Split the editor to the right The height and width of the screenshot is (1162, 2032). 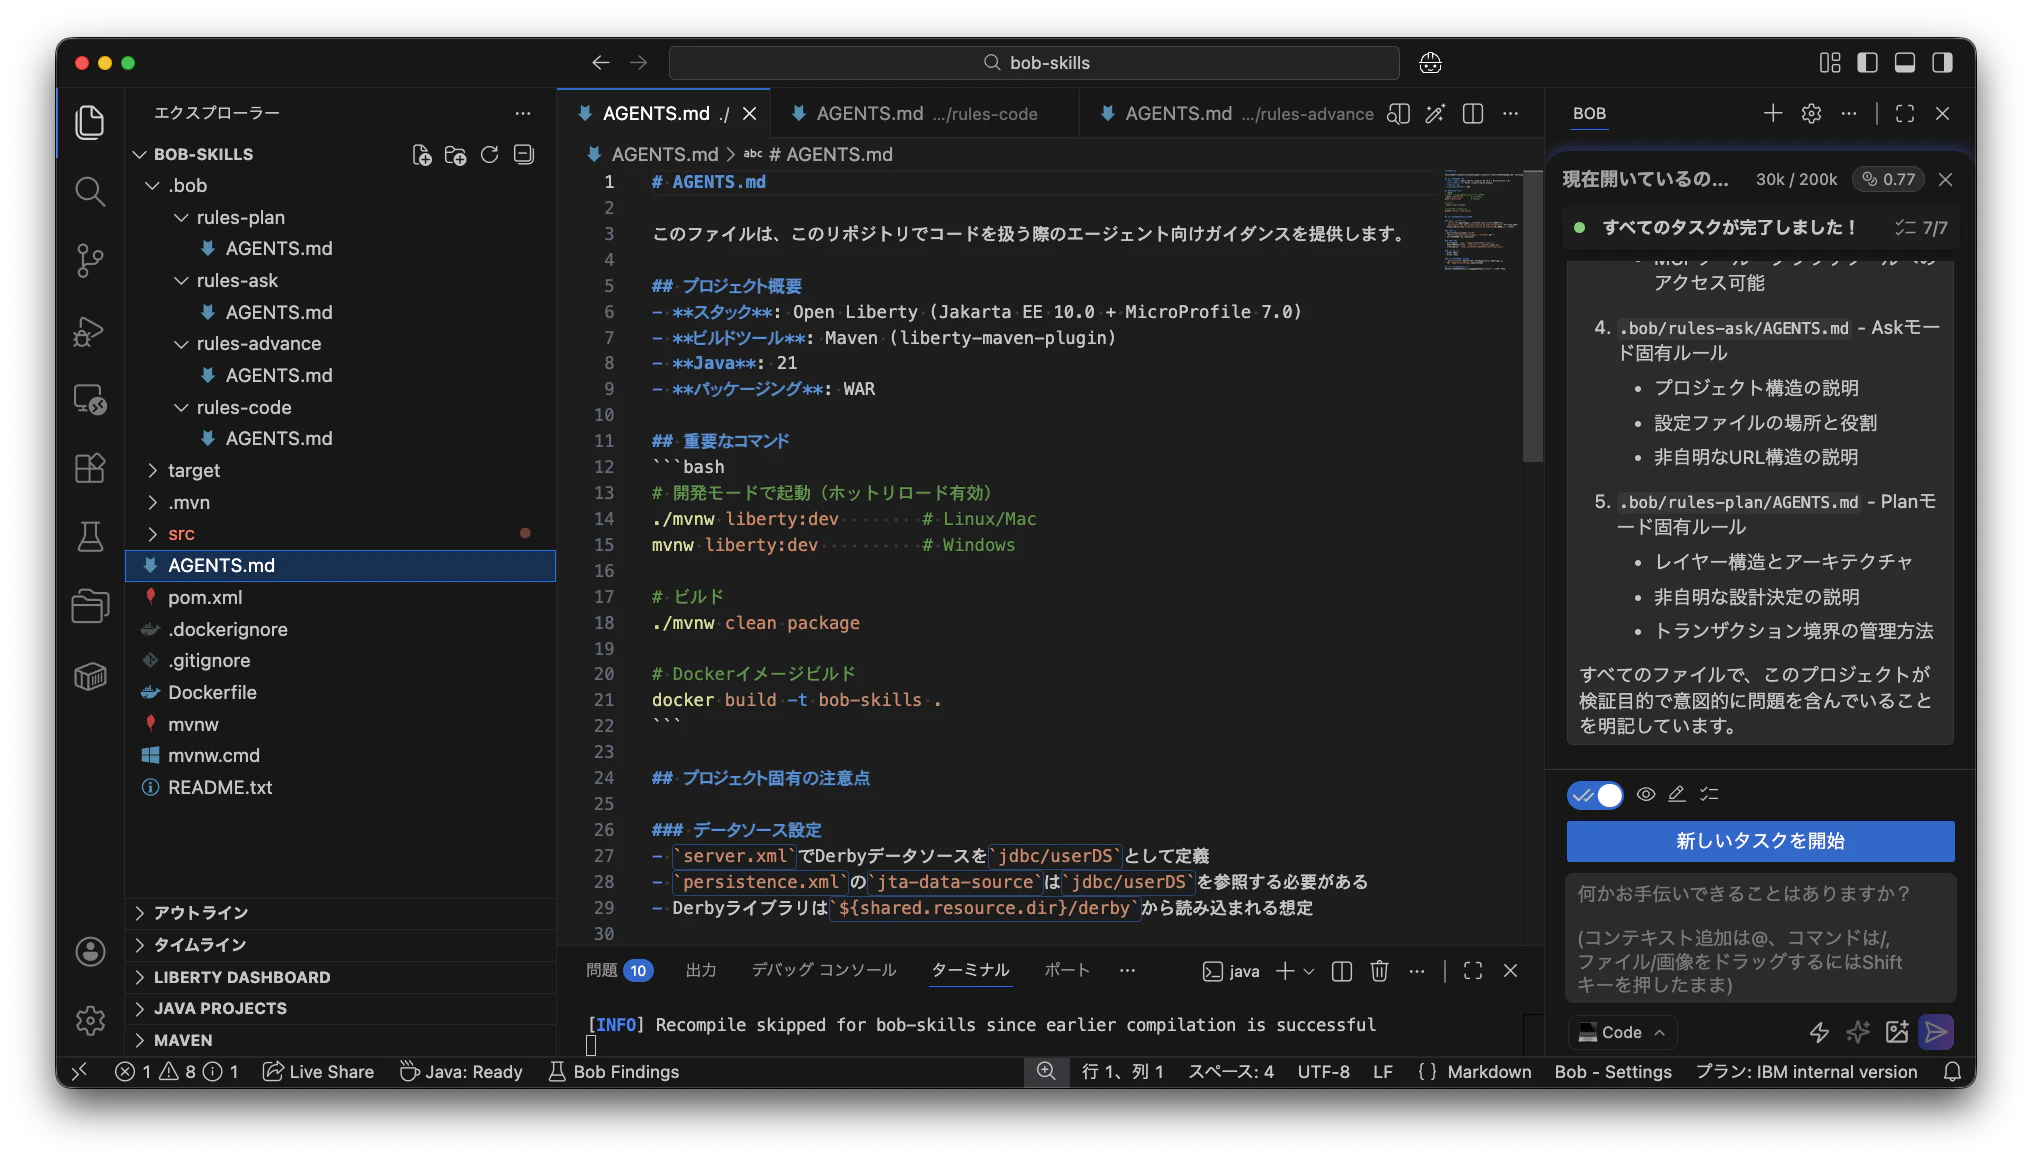point(1472,114)
